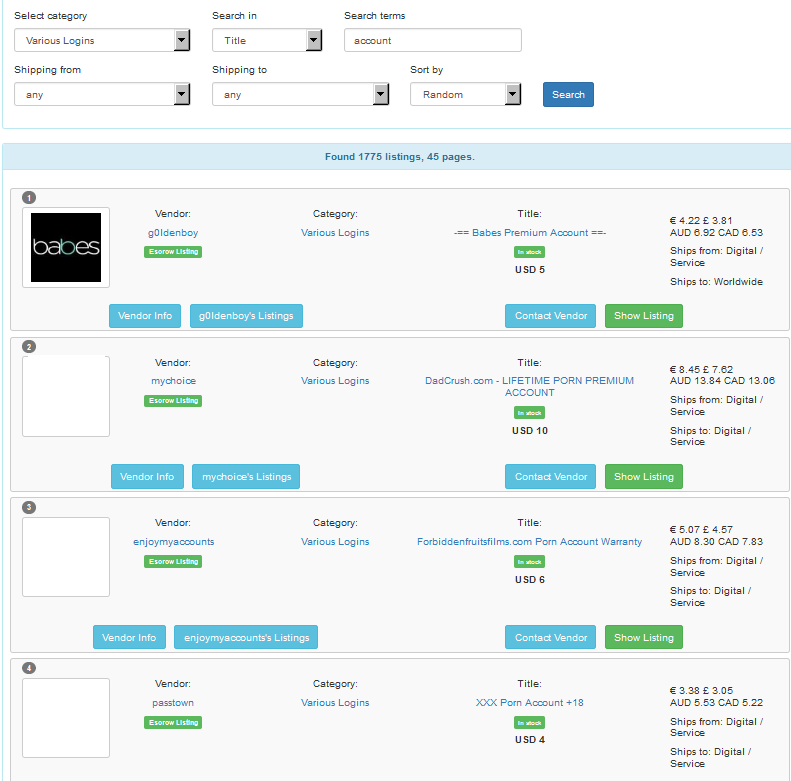
Task: Open the Search in Title dropdown
Action: (x=267, y=40)
